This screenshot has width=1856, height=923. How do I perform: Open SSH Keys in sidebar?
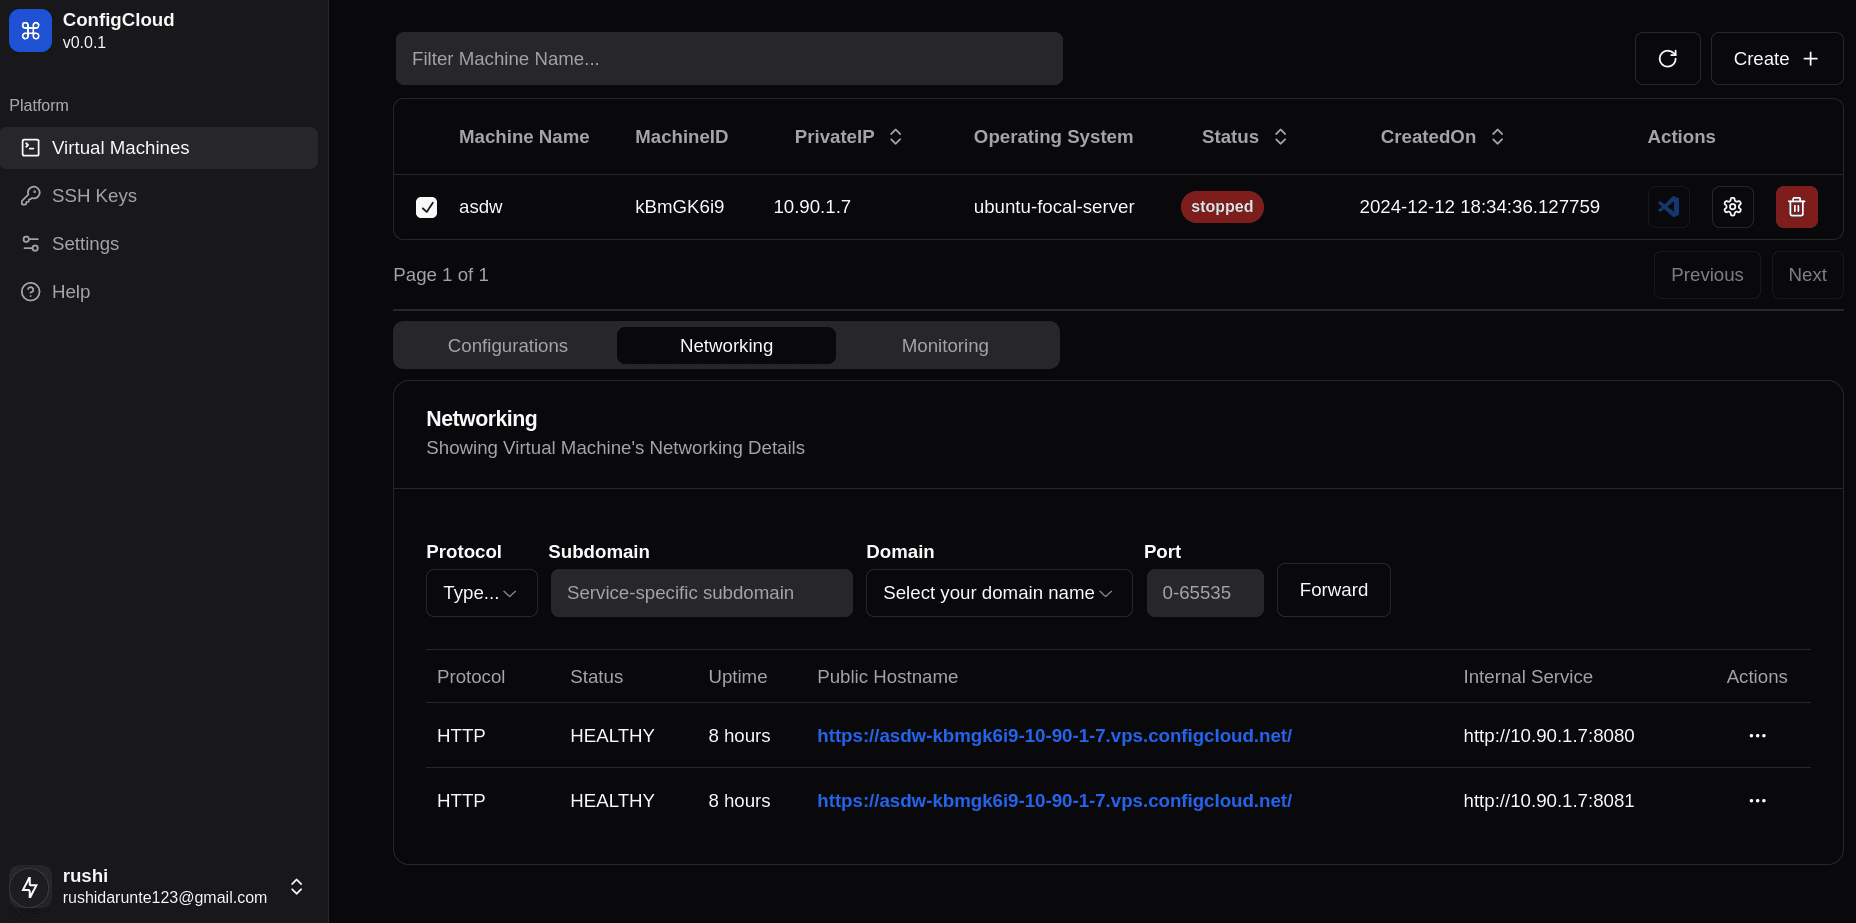coord(94,196)
